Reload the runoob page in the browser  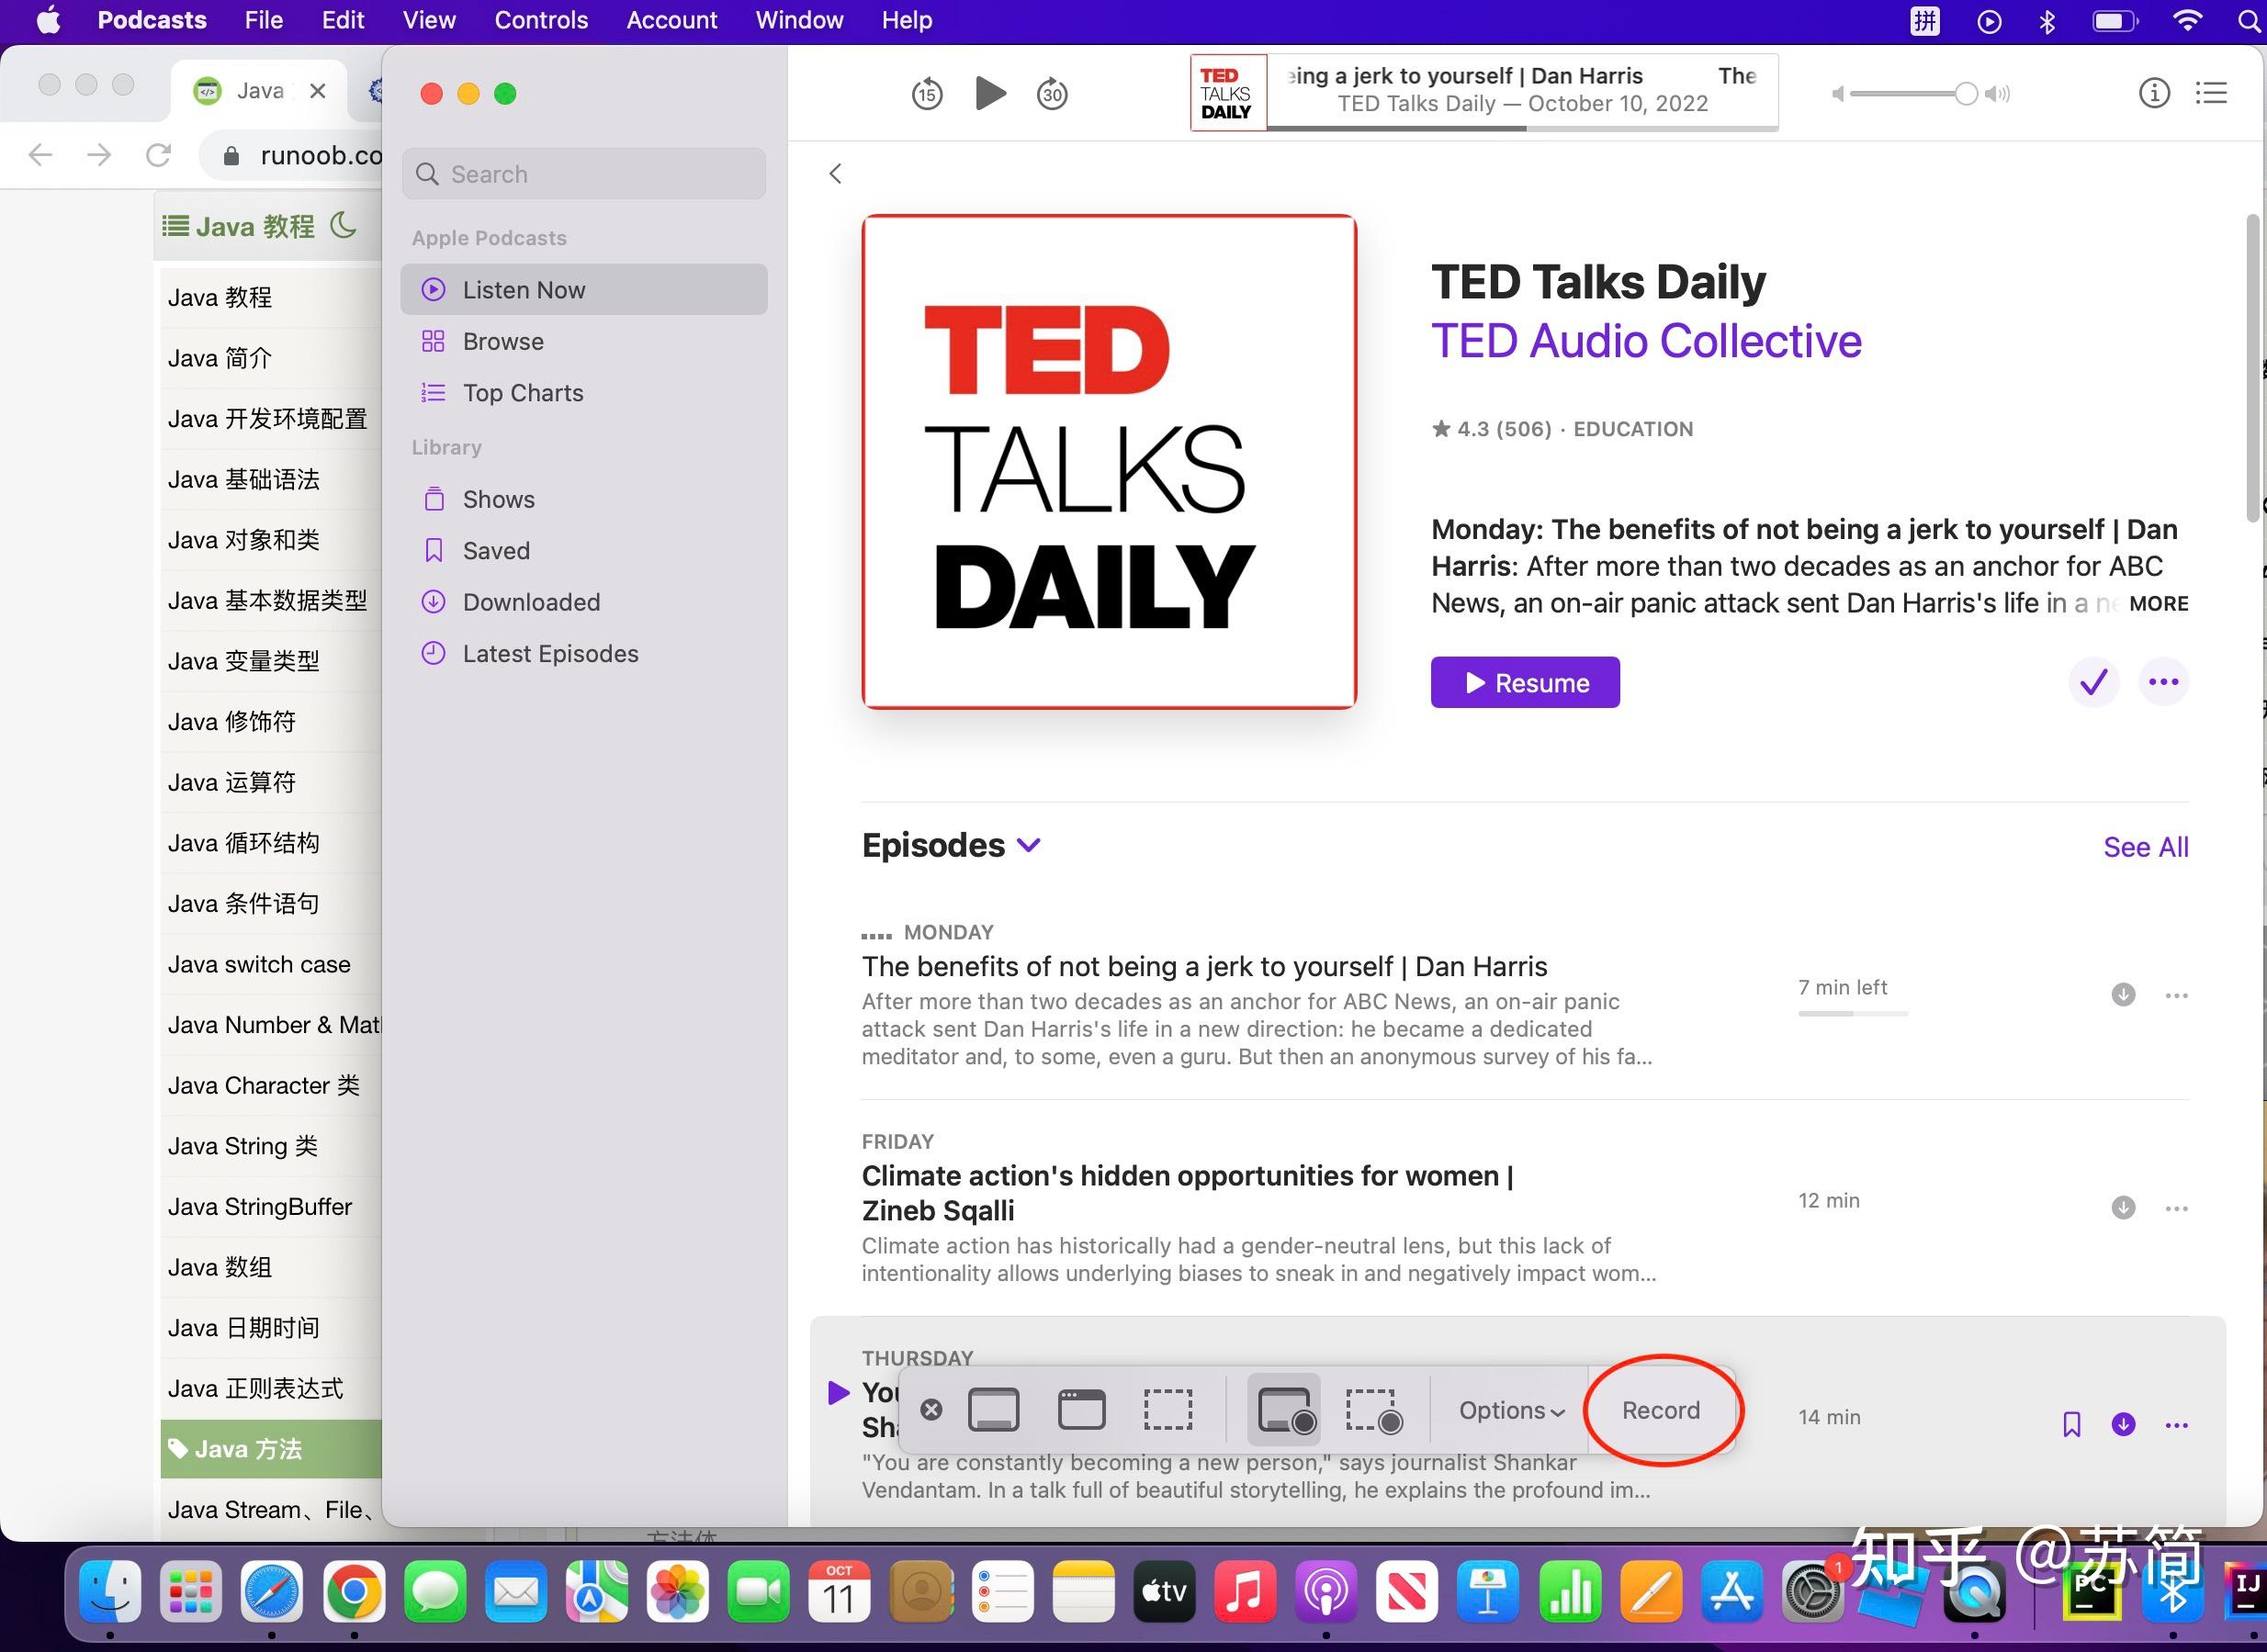tap(158, 154)
